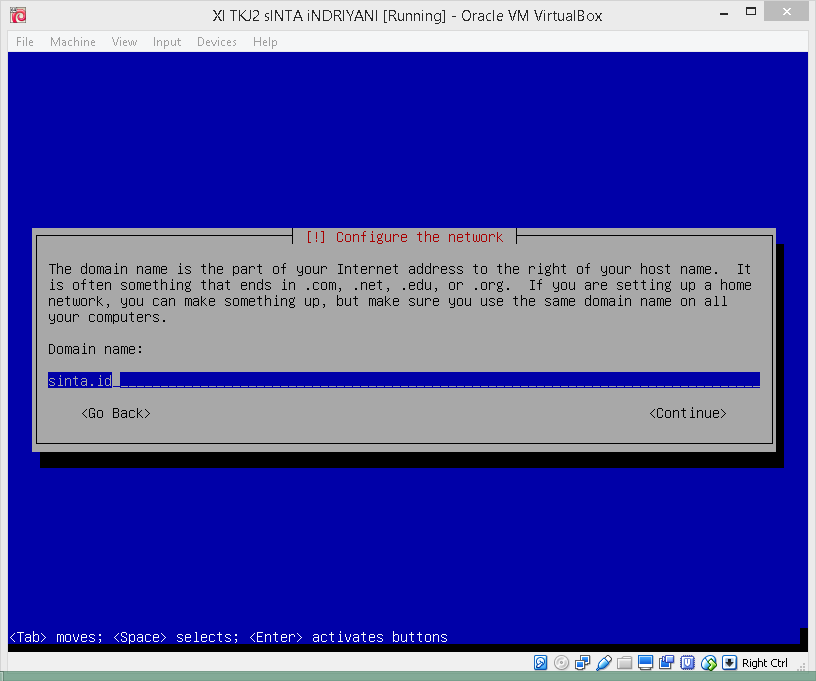Click the optical disc status icon
The height and width of the screenshot is (681, 816).
[561, 662]
